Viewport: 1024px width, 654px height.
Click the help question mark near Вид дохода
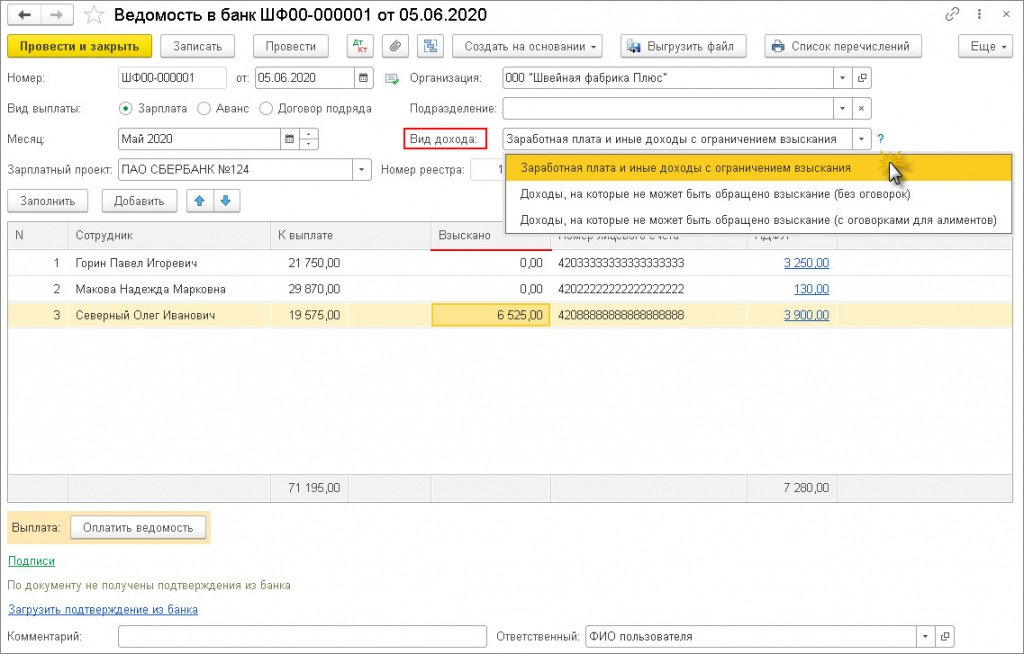click(x=881, y=139)
